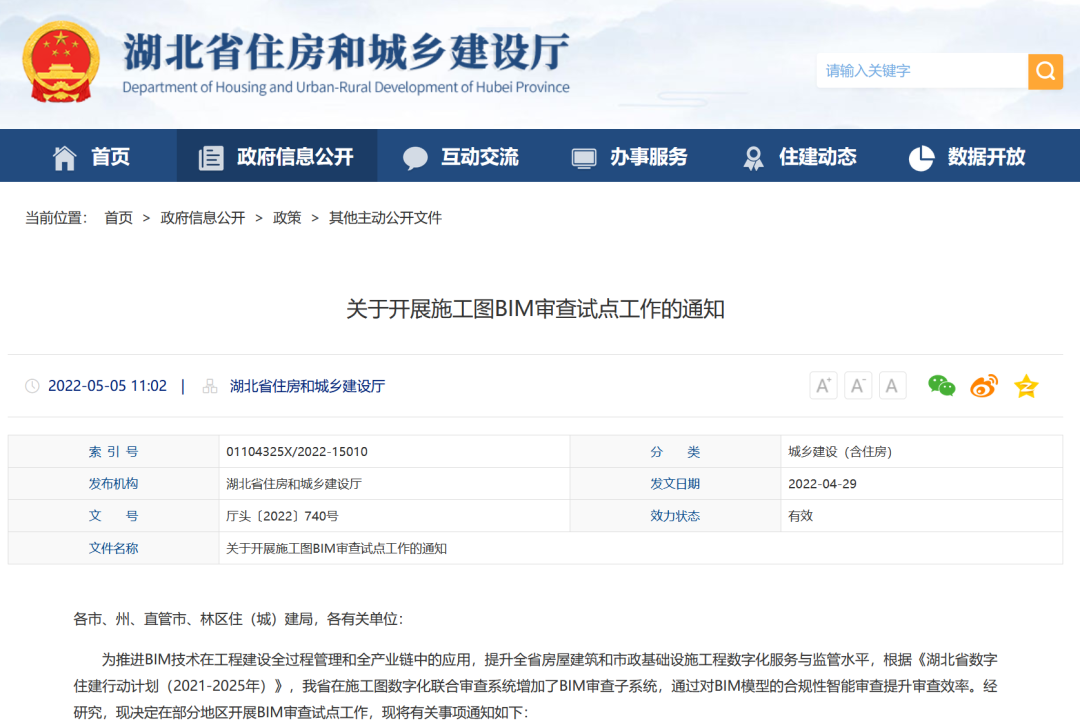
Task: Click the pie chart icon beside 数据开放
Action: click(x=920, y=155)
